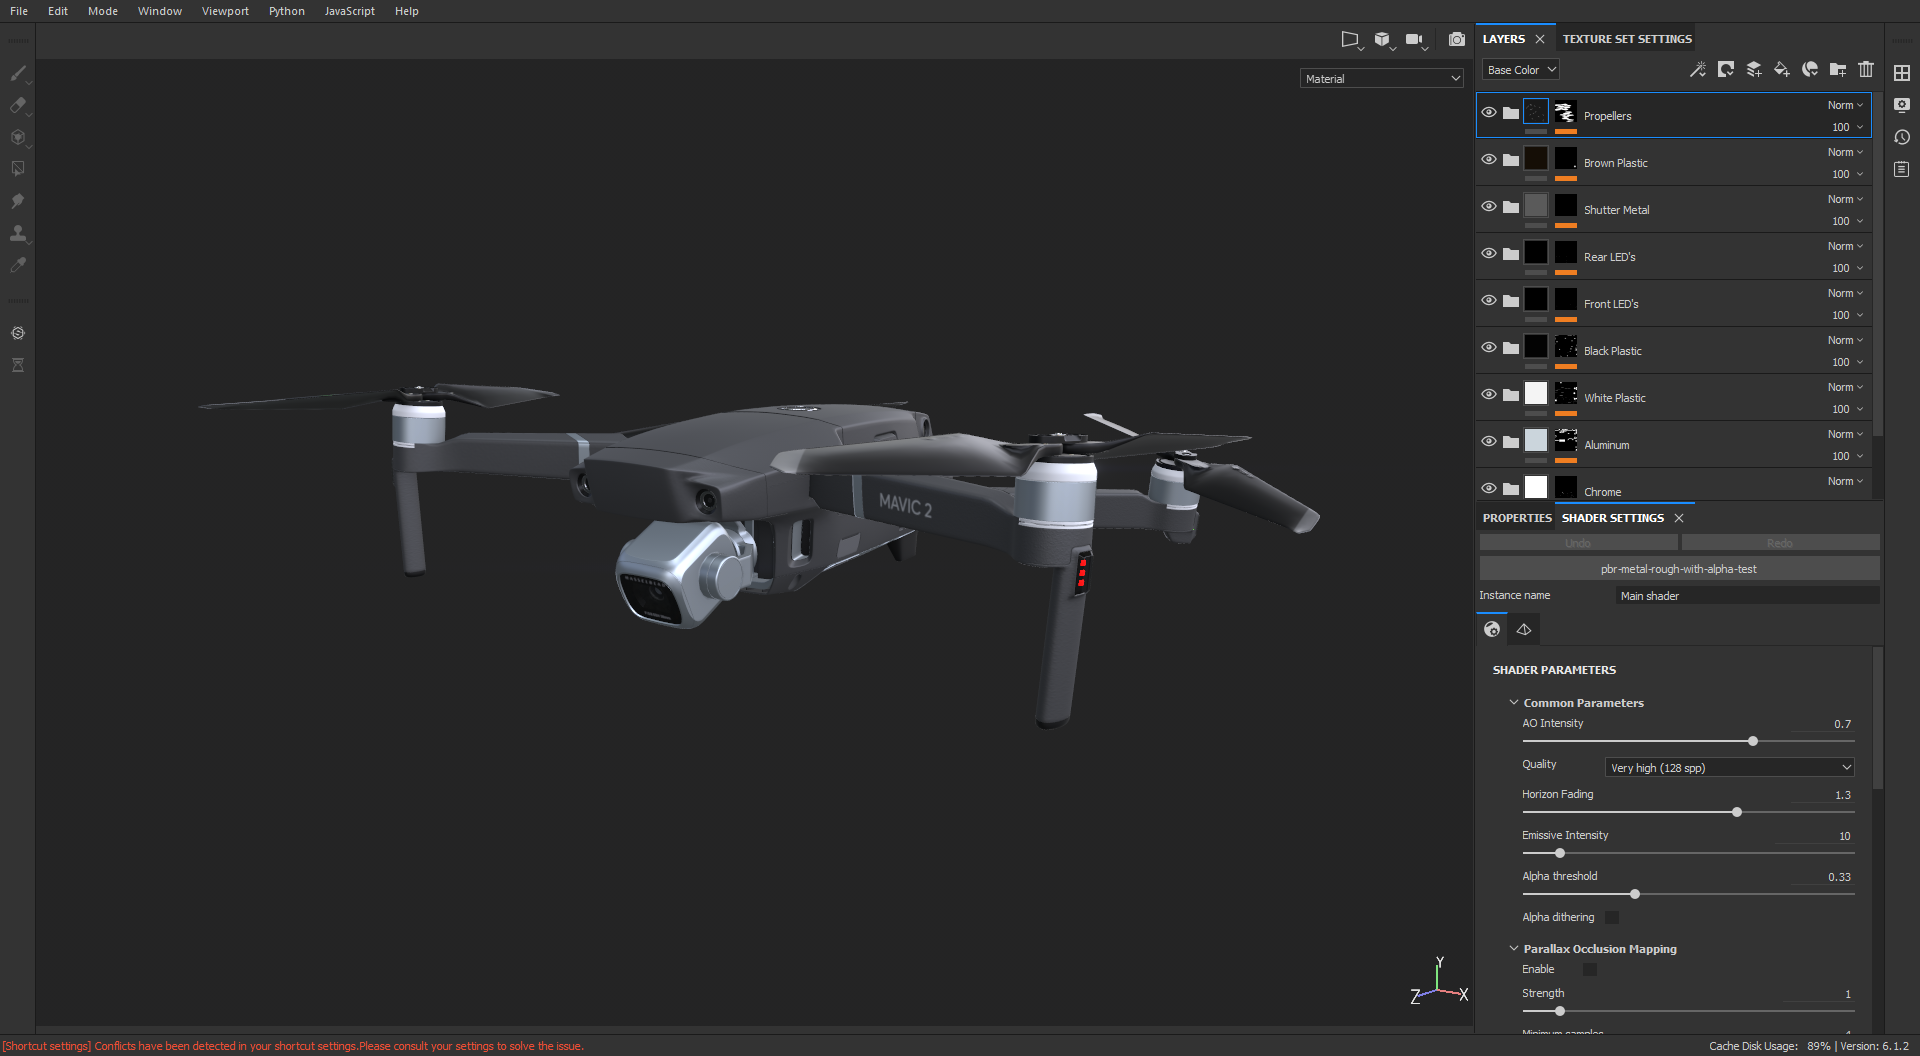Open the Quality dropdown in shader parameters
This screenshot has width=1920, height=1056.
click(1730, 767)
